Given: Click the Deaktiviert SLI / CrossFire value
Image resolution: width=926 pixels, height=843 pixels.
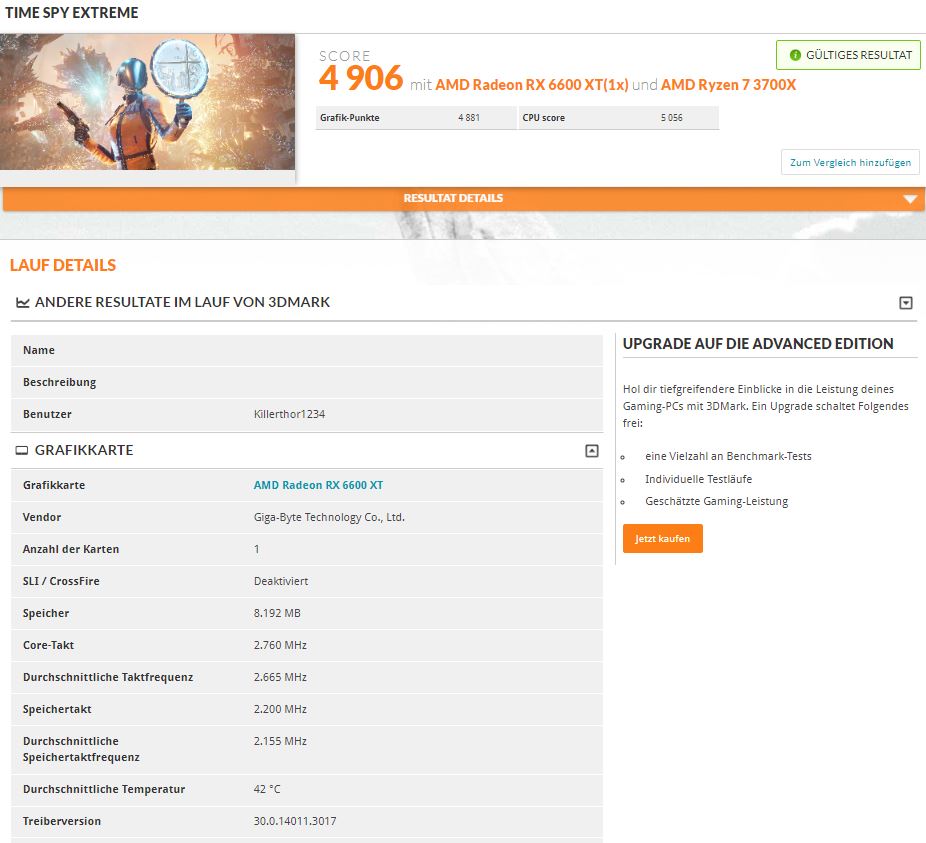Looking at the screenshot, I should (281, 581).
